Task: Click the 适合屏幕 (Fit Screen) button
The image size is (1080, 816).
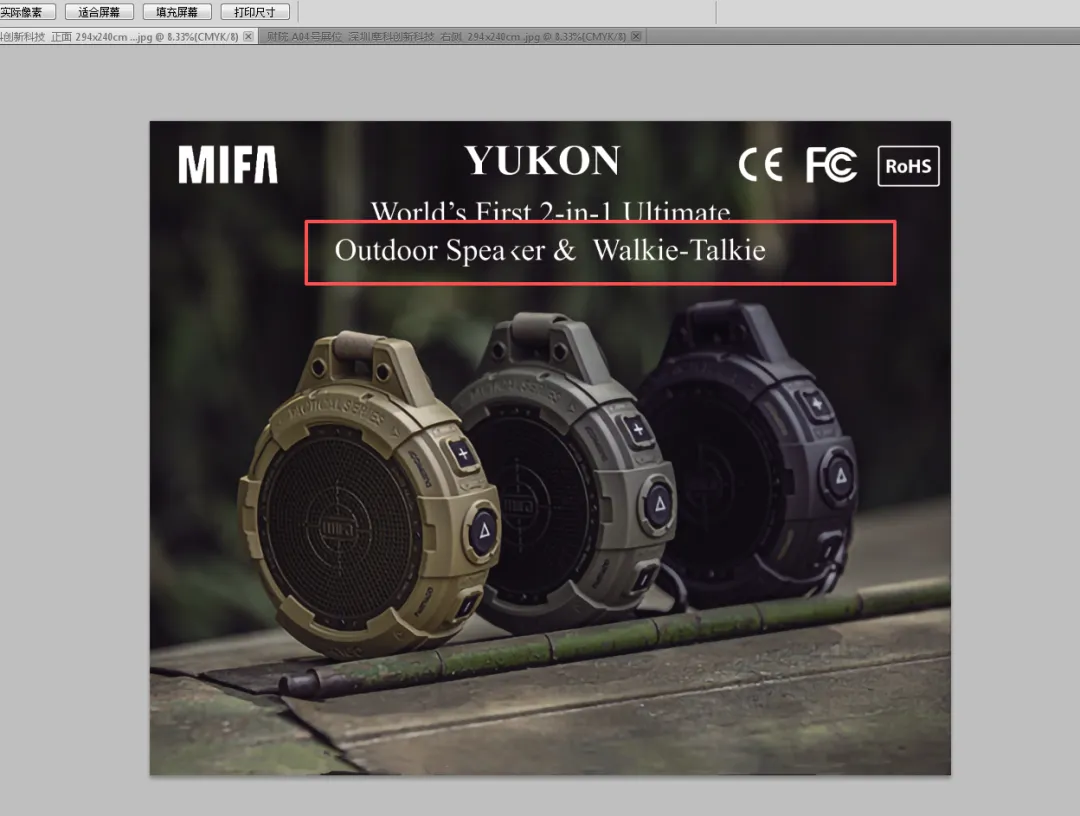Action: pos(99,12)
